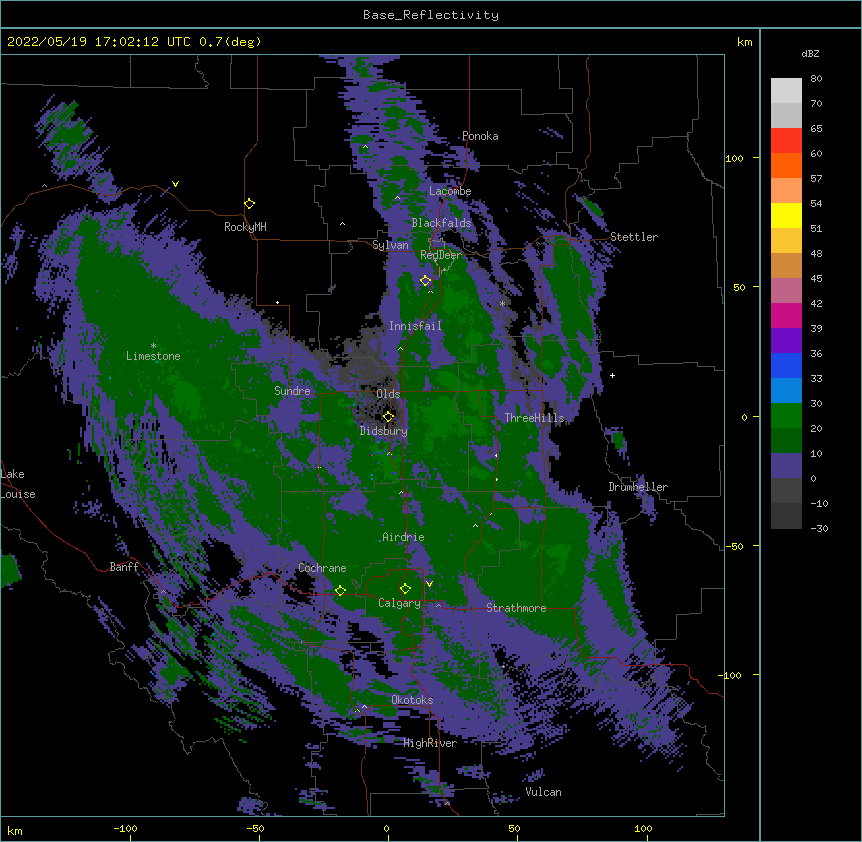The image size is (862, 842).
Task: Click the Didsbury city label
Action: click(384, 431)
